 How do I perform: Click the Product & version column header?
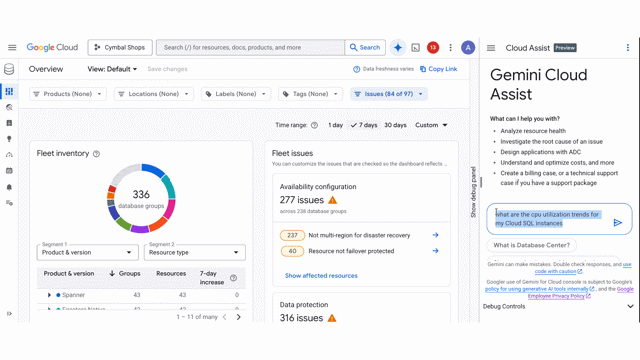pos(69,273)
